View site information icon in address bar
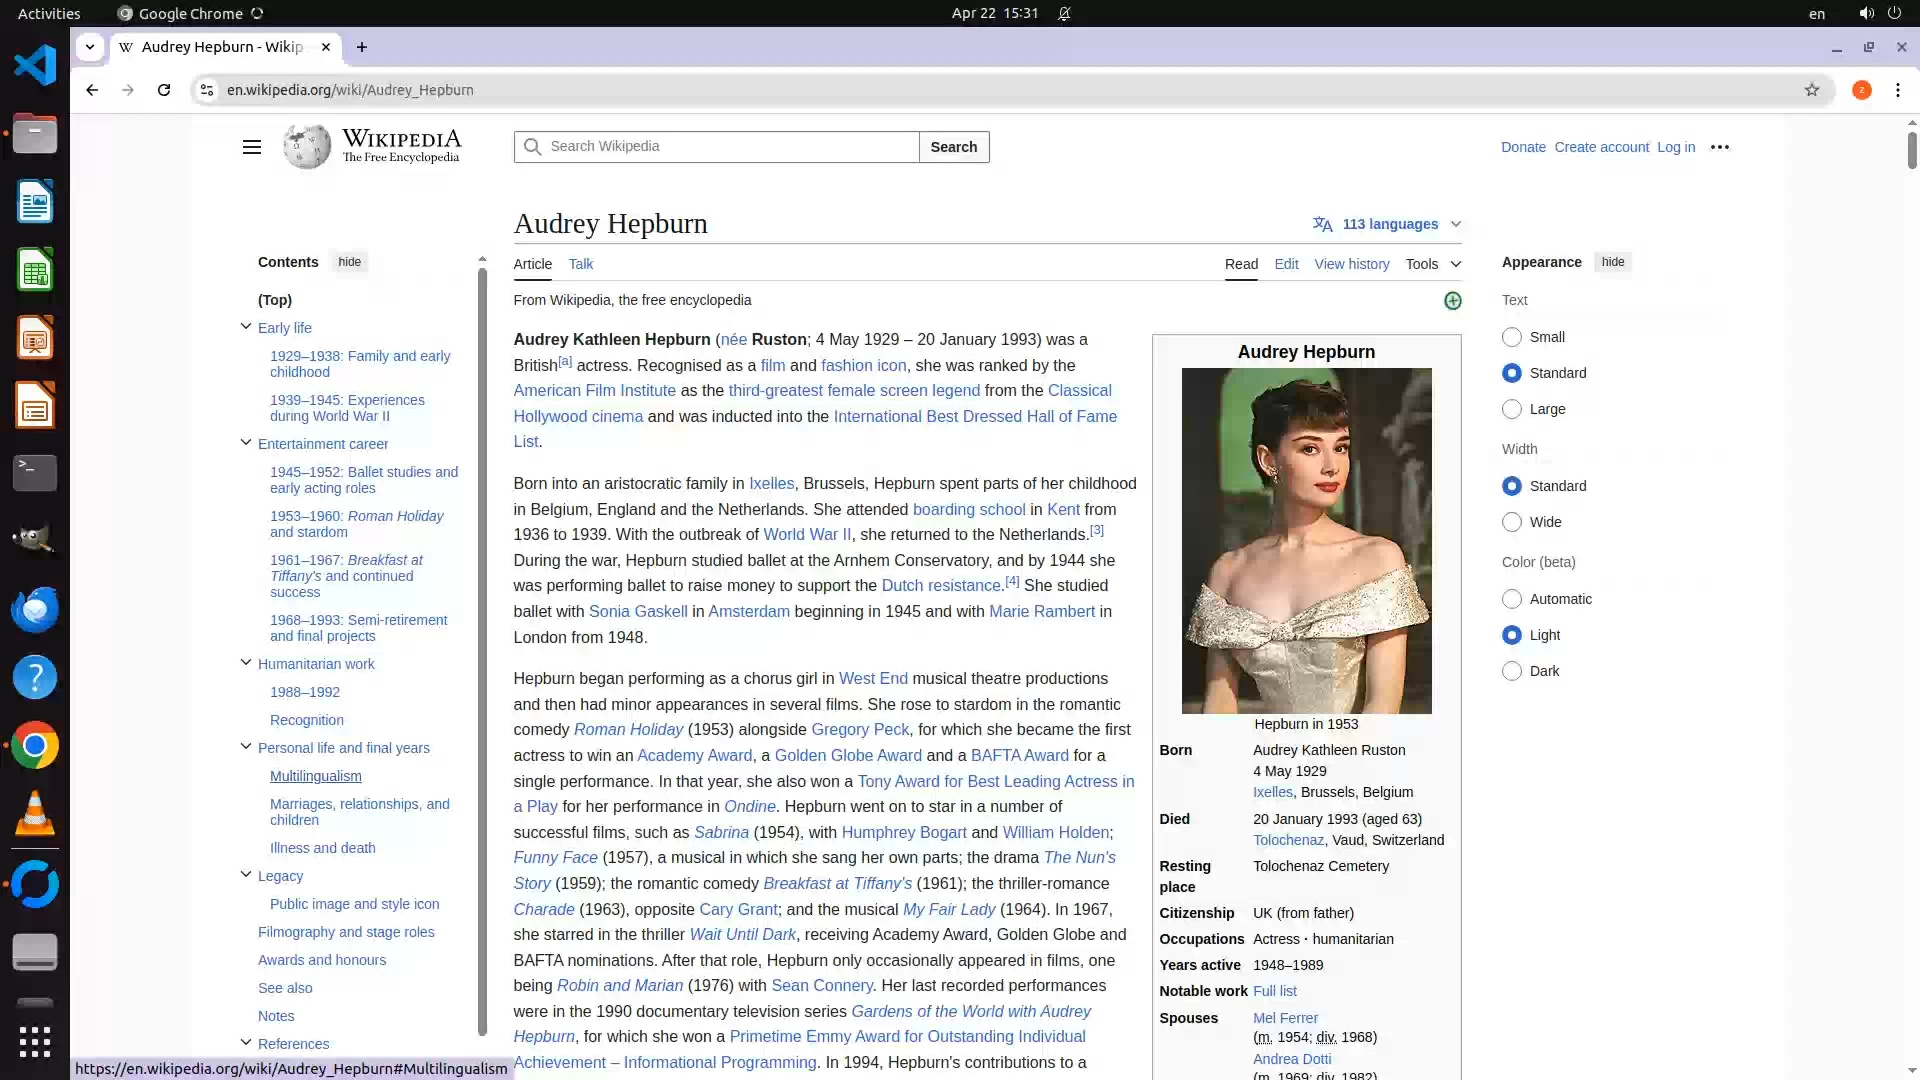Viewport: 1920px width, 1080px height. coord(207,90)
